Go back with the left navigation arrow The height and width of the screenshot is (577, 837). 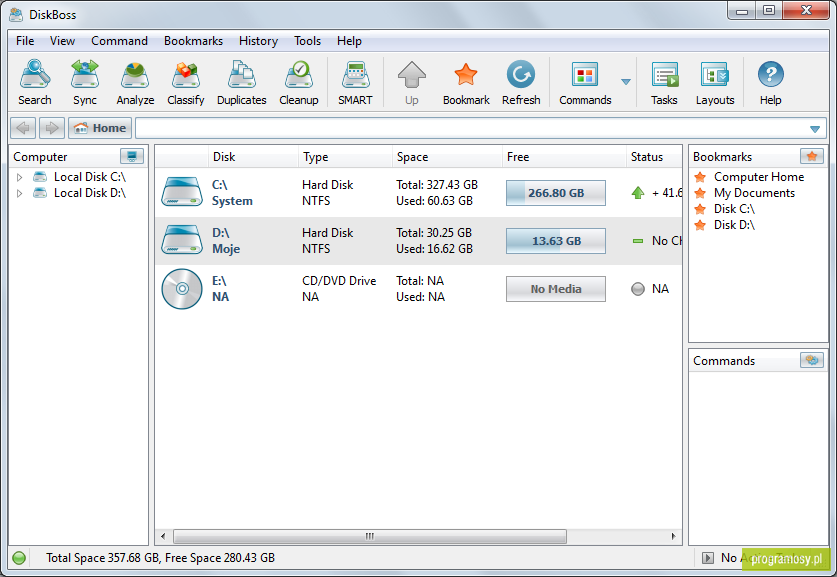(23, 128)
